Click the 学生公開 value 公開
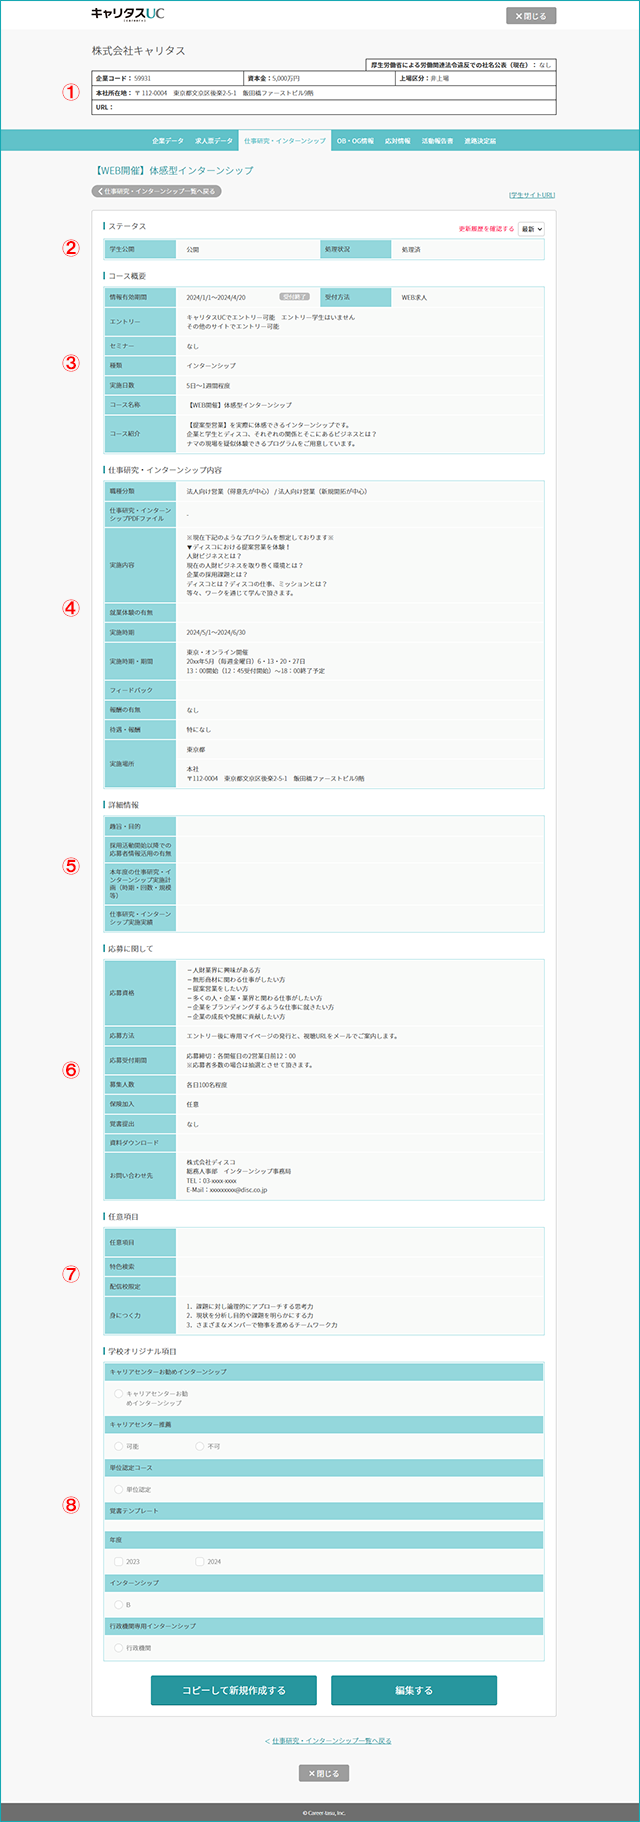The image size is (640, 1822). click(193, 249)
